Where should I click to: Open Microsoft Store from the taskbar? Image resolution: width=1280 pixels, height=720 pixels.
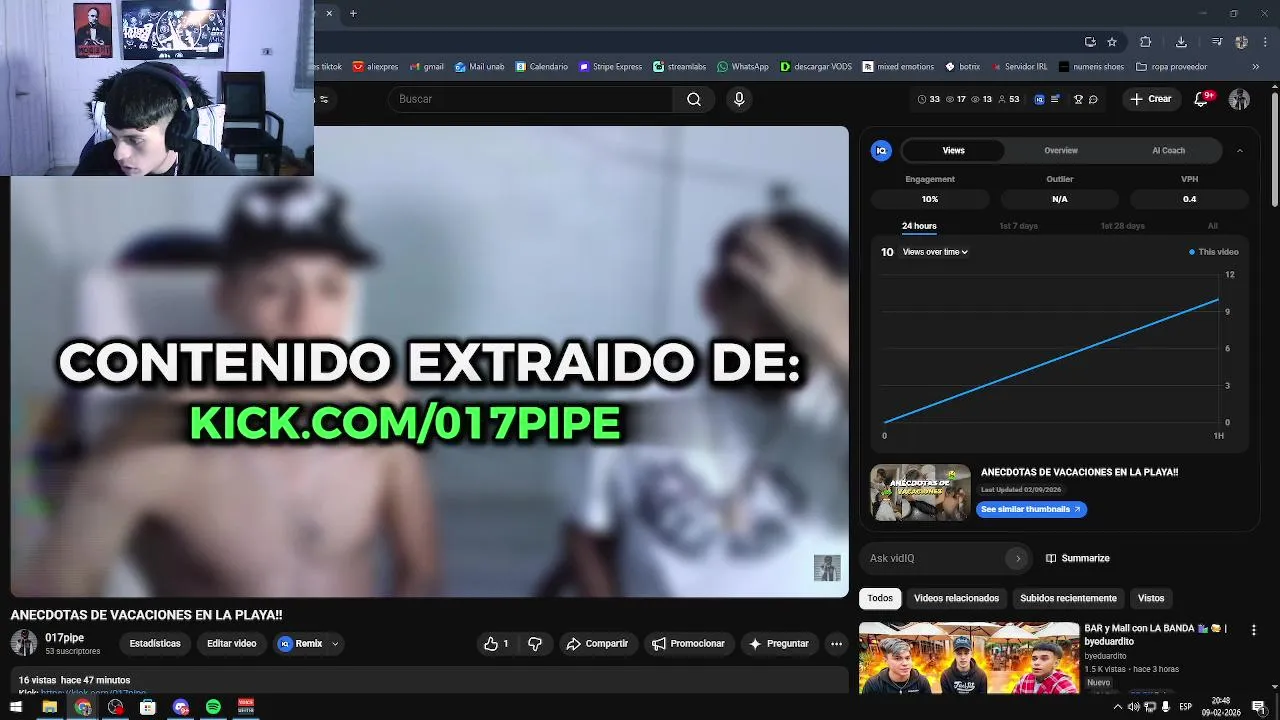[x=148, y=707]
